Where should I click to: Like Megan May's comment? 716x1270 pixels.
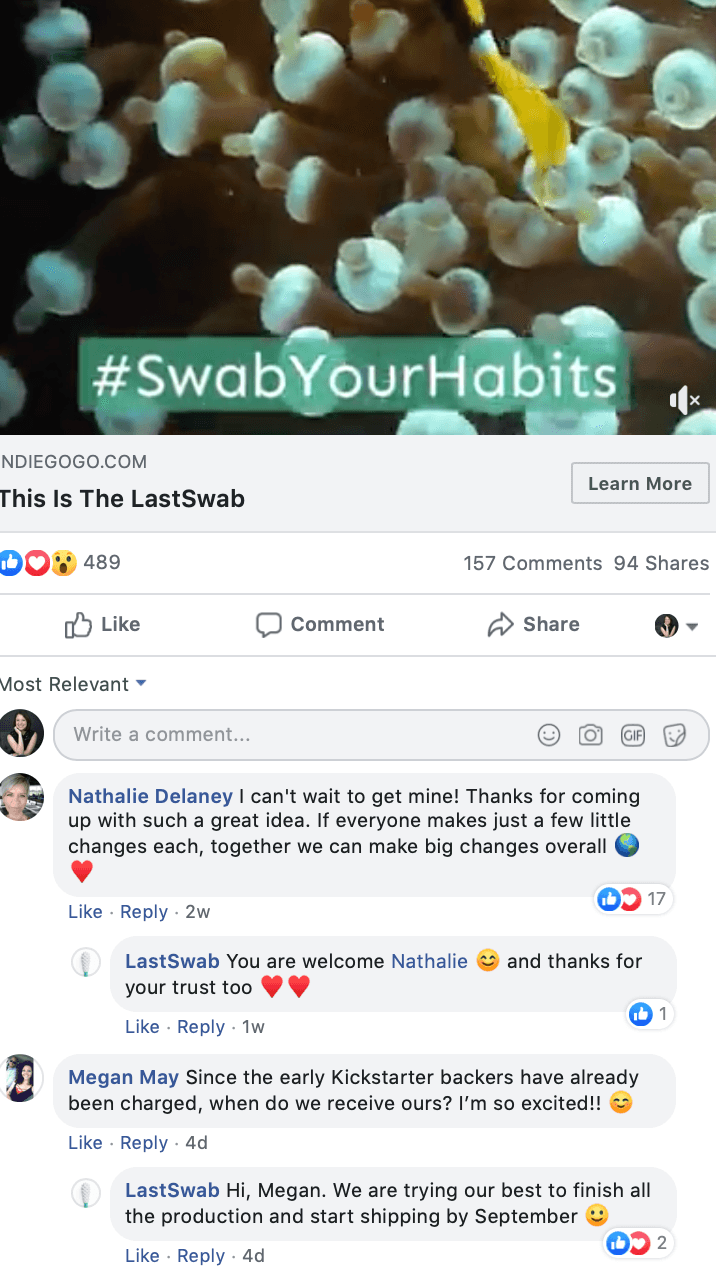coord(85,1143)
